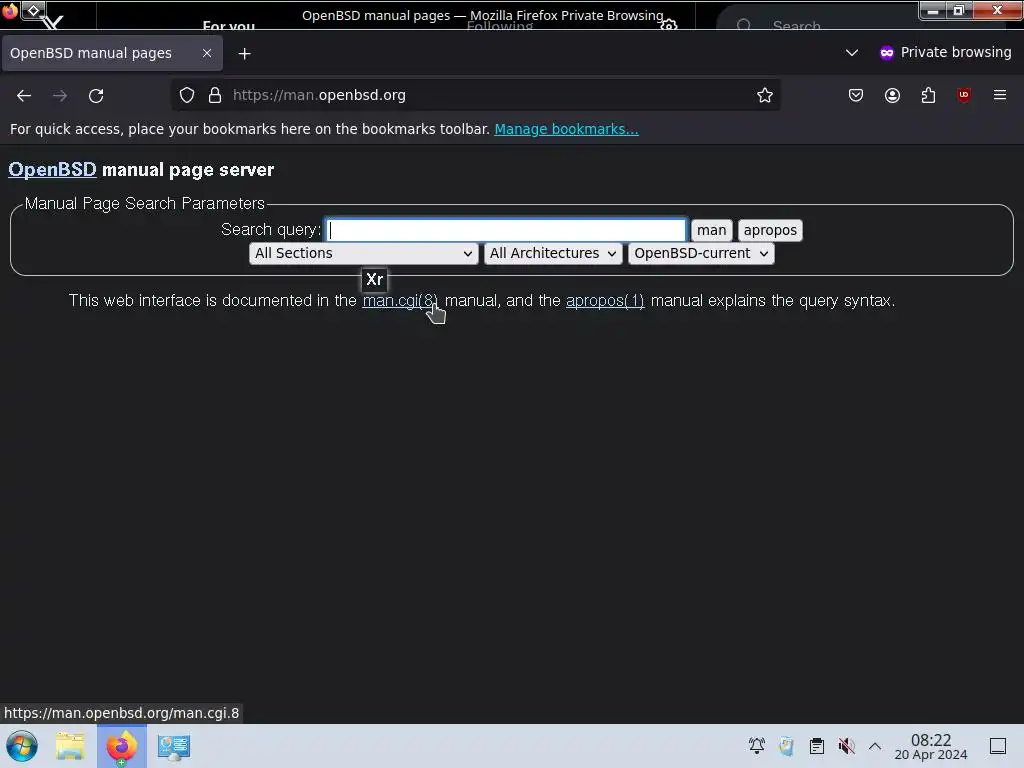1024x768 pixels.
Task: Go back to the previous page
Action: point(24,95)
